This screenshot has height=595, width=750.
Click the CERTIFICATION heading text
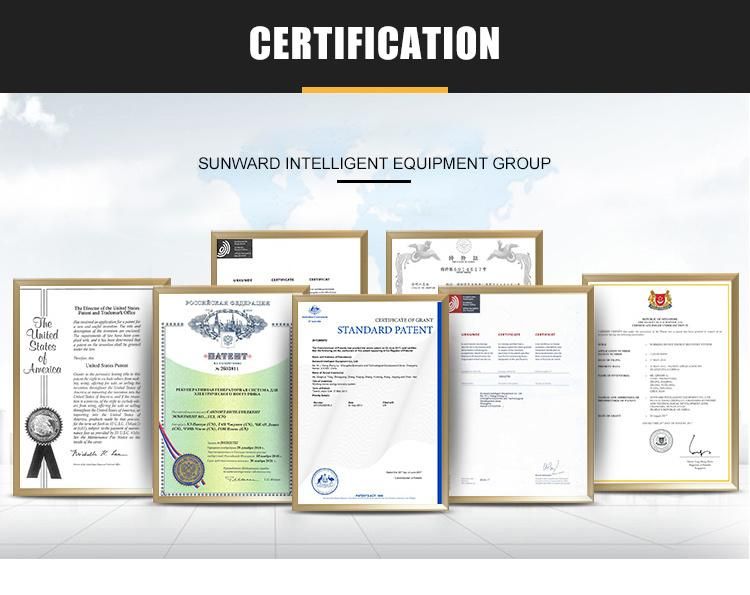[x=375, y=43]
